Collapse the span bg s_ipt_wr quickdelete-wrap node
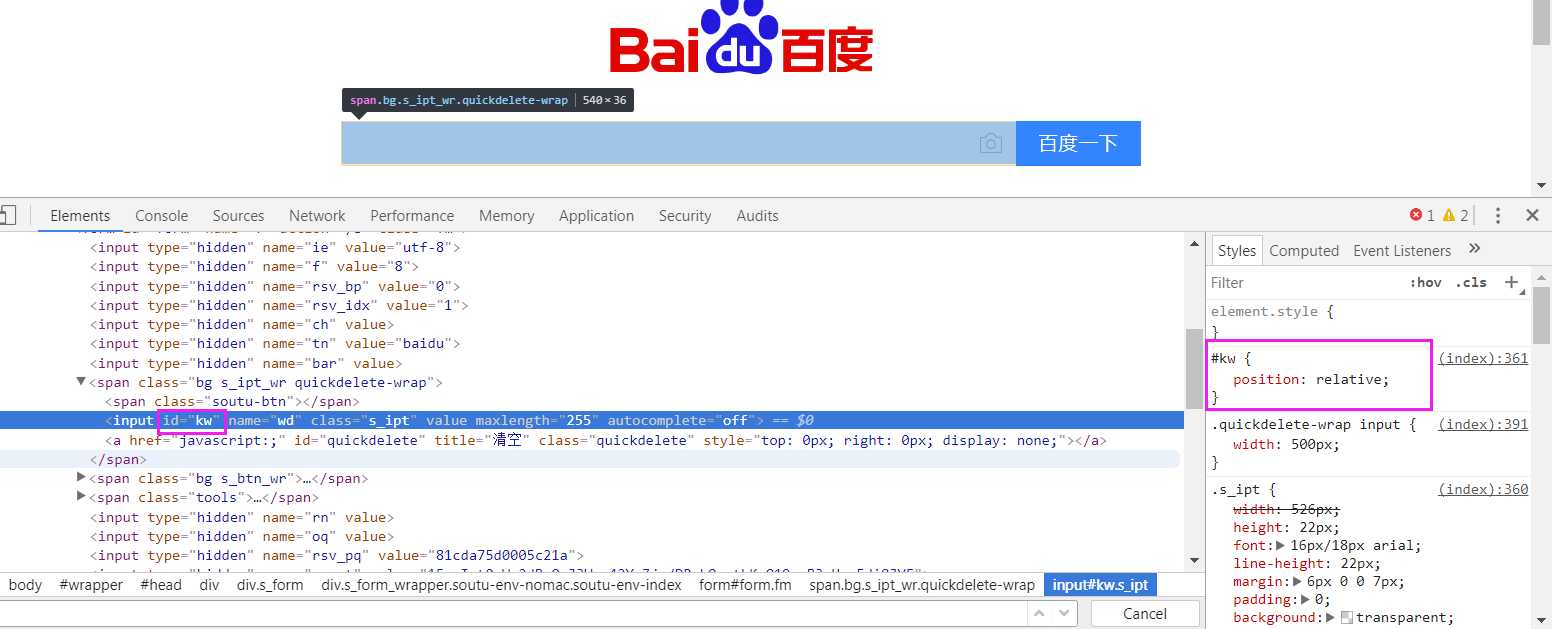1552x629 pixels. click(81, 381)
